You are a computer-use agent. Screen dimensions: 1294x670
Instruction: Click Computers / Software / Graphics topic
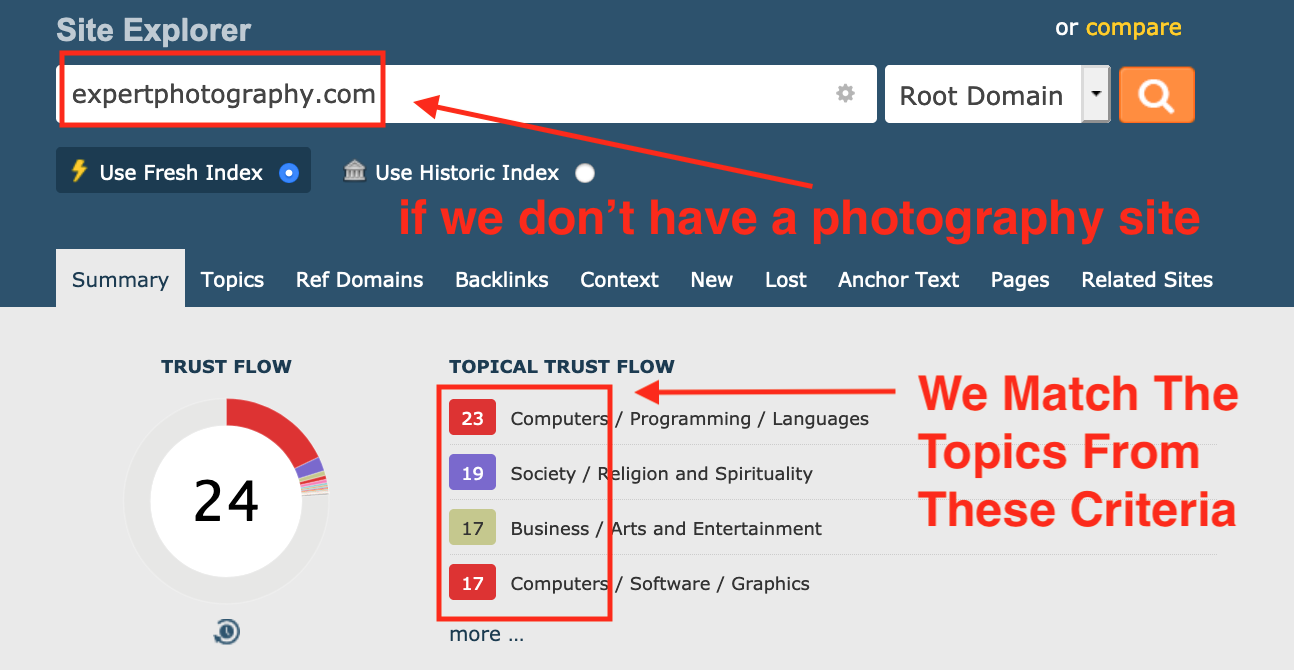point(660,584)
